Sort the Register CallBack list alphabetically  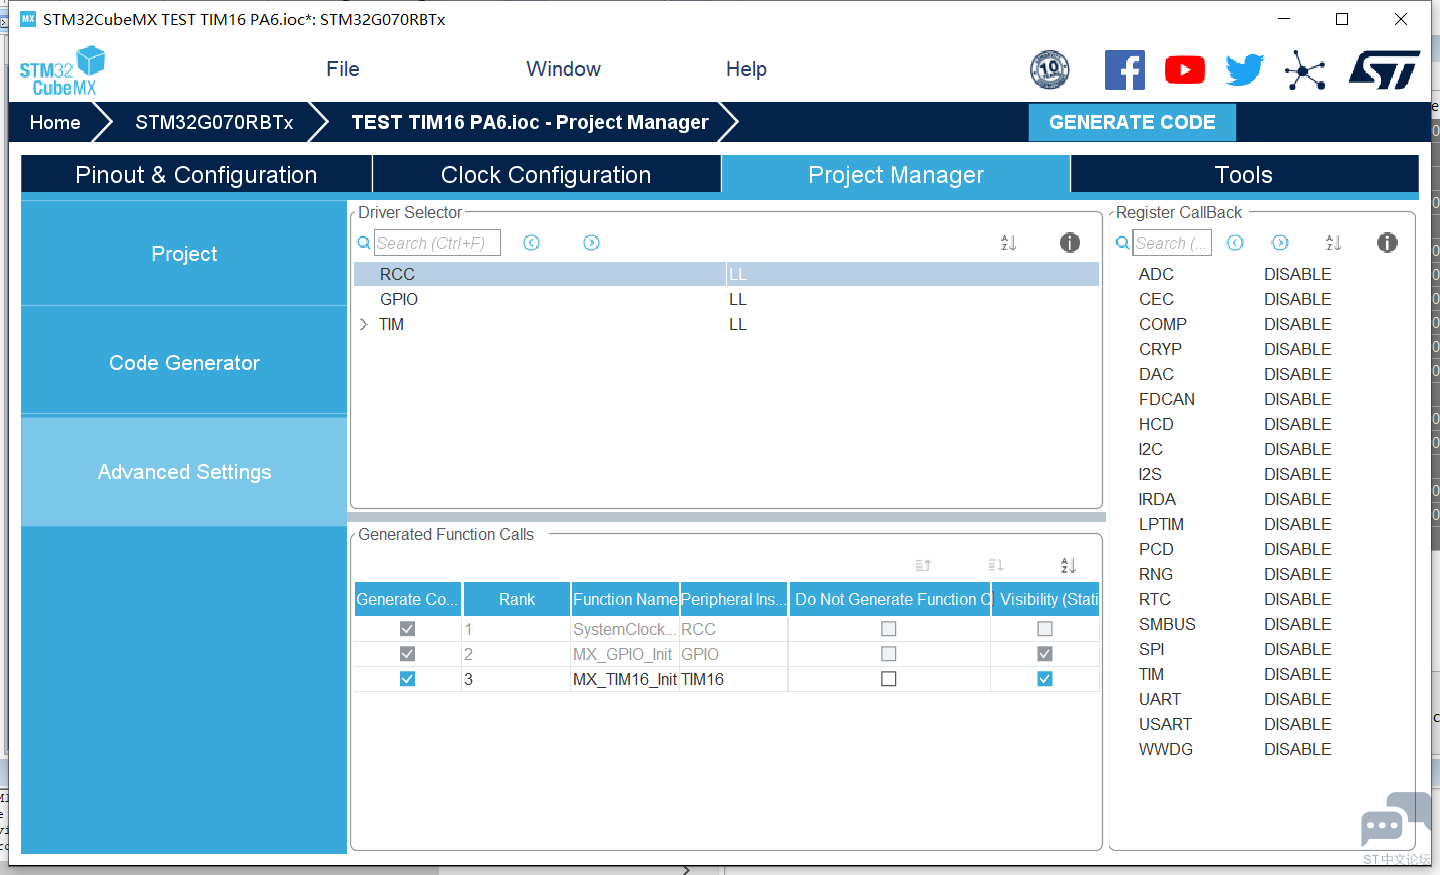(1333, 243)
